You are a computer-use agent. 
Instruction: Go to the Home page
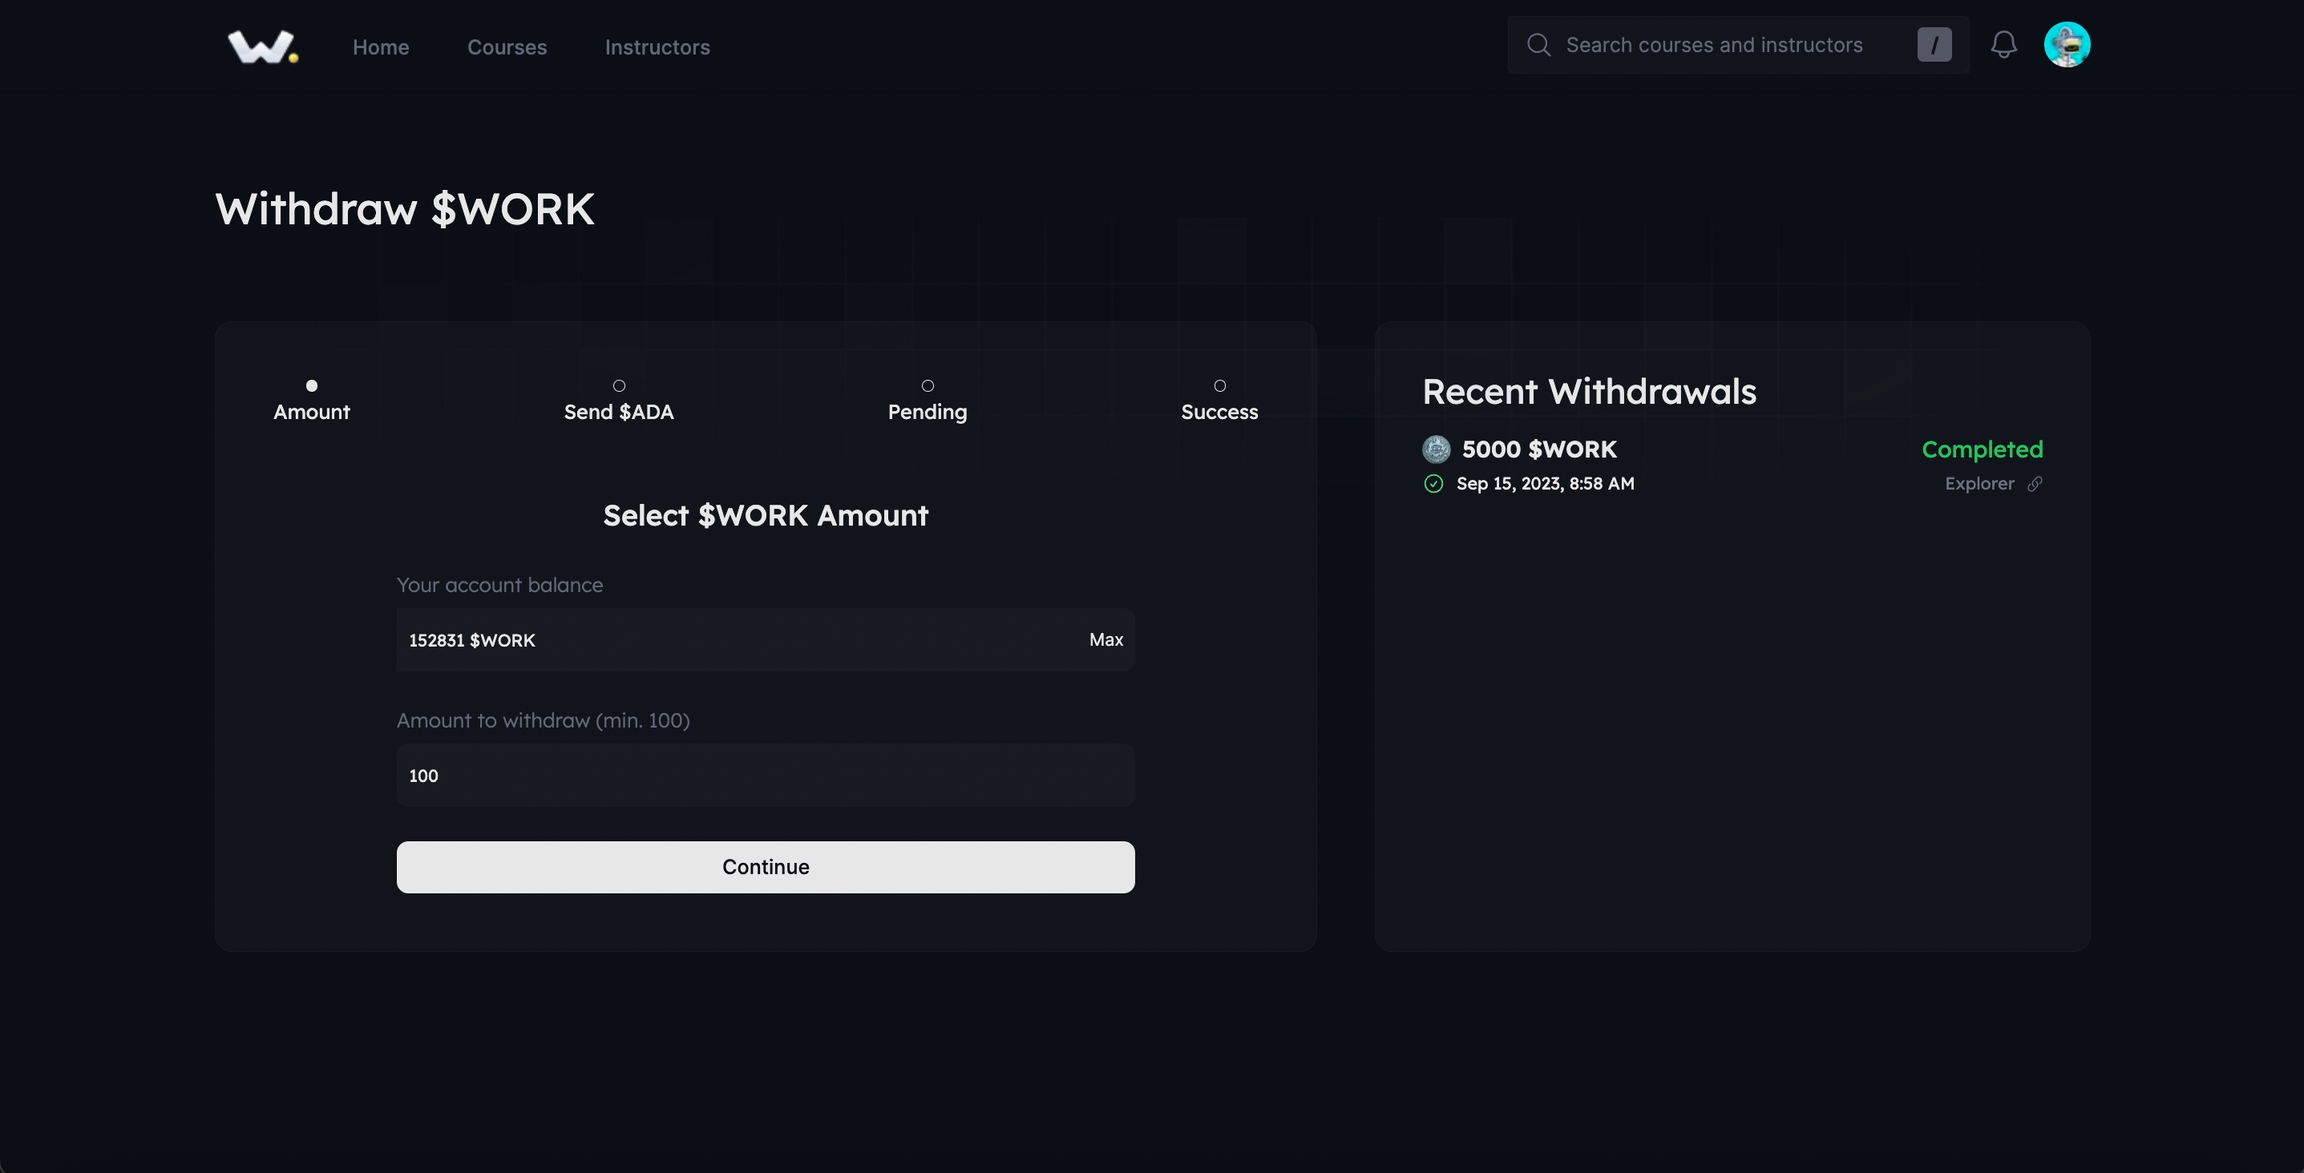click(380, 47)
